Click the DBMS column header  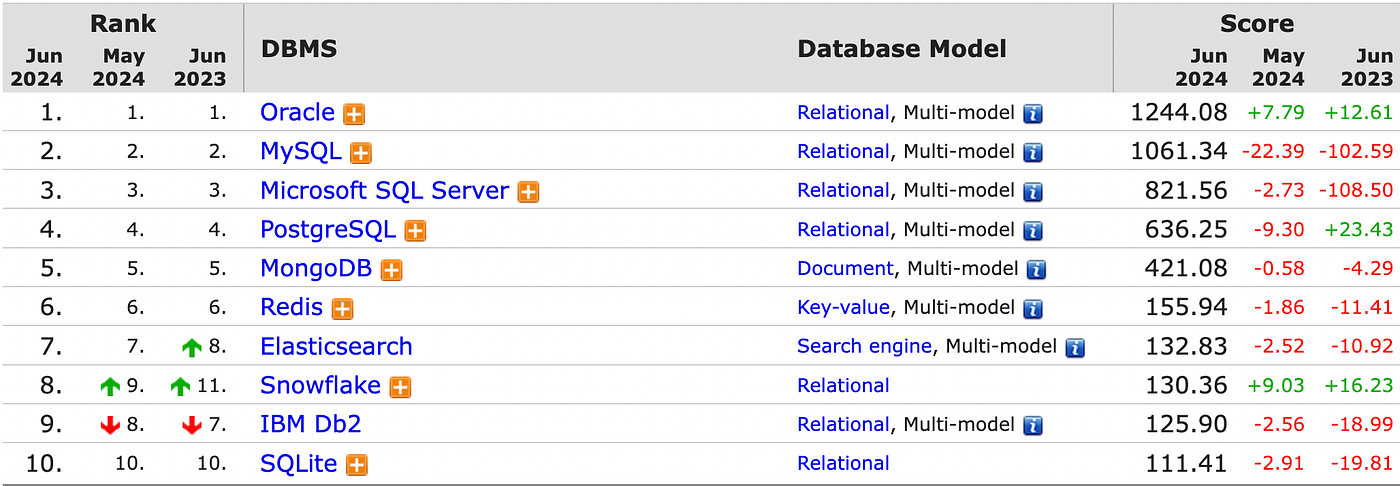point(298,49)
